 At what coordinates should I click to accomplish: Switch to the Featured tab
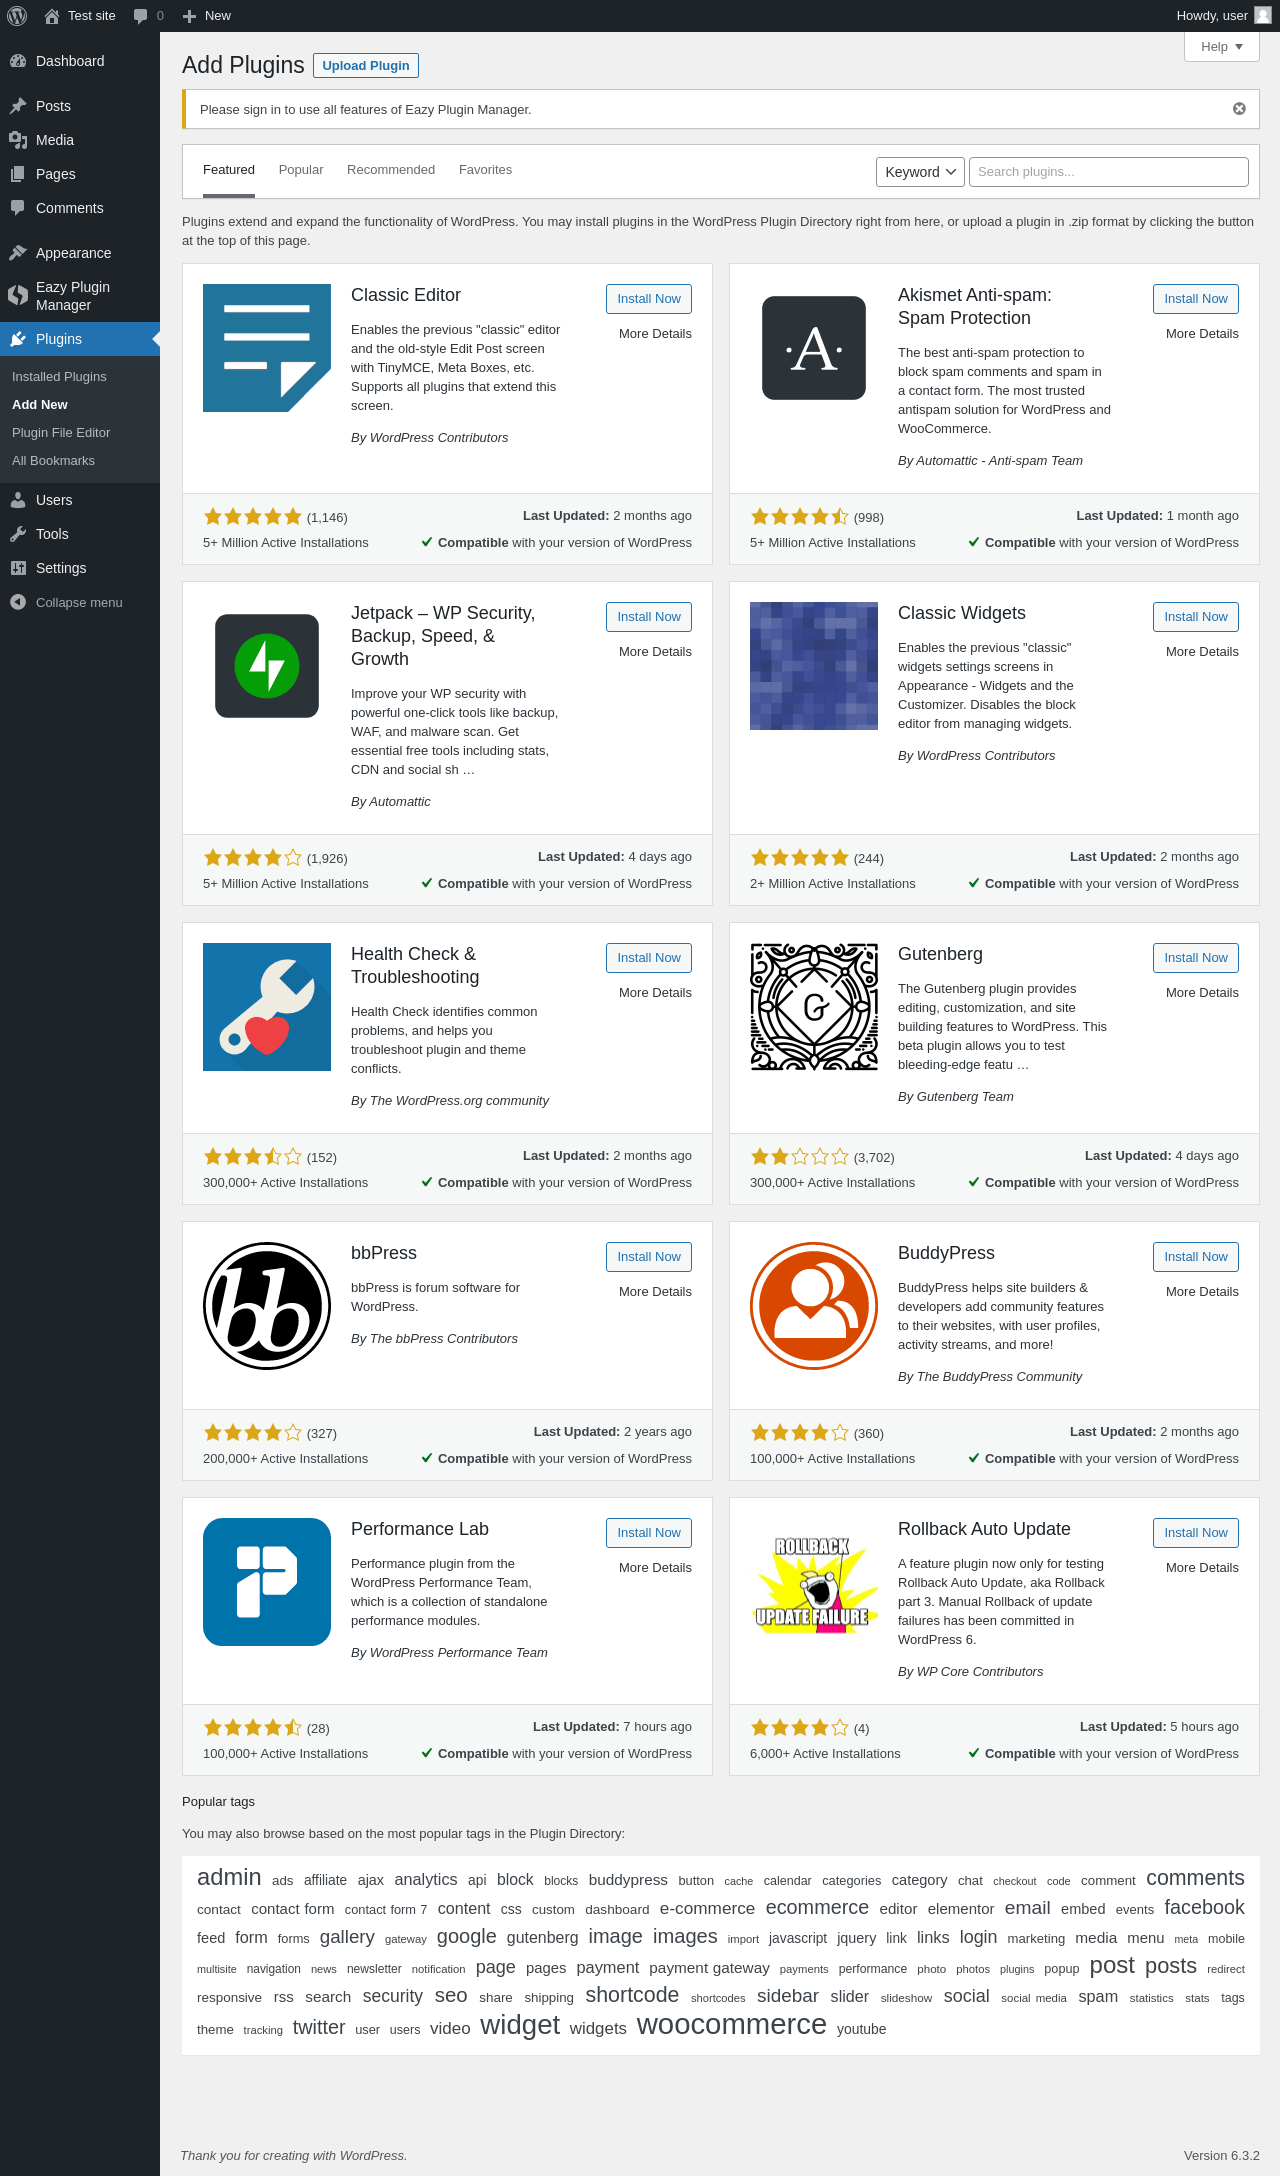tap(229, 170)
